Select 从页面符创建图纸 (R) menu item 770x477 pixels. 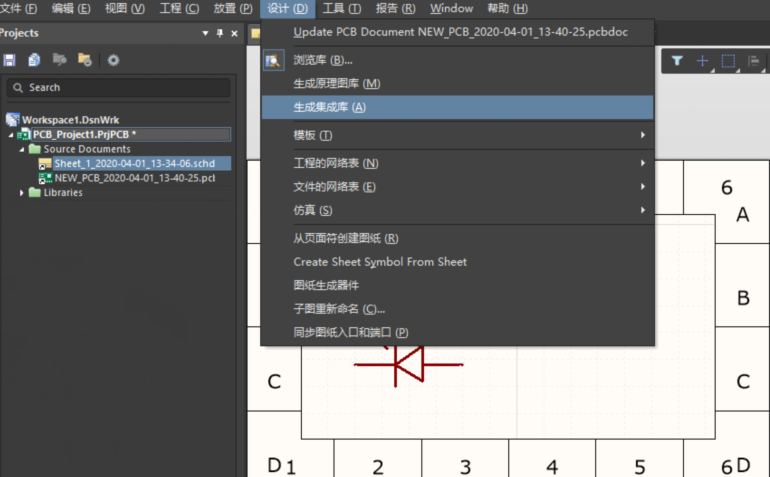point(458,238)
